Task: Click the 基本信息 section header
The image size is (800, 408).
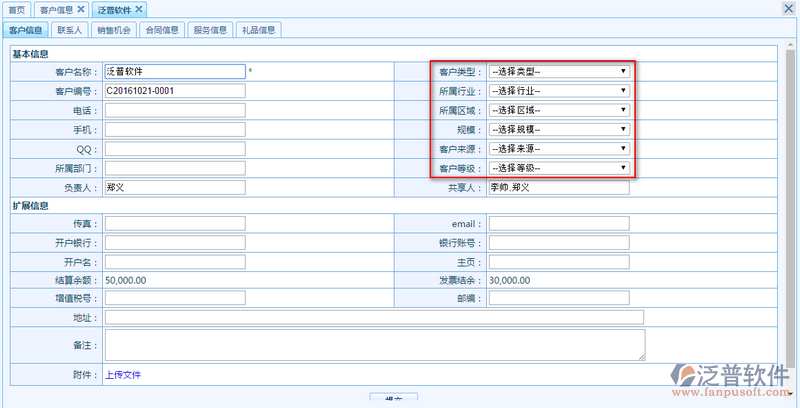Action: pyautogui.click(x=31, y=54)
